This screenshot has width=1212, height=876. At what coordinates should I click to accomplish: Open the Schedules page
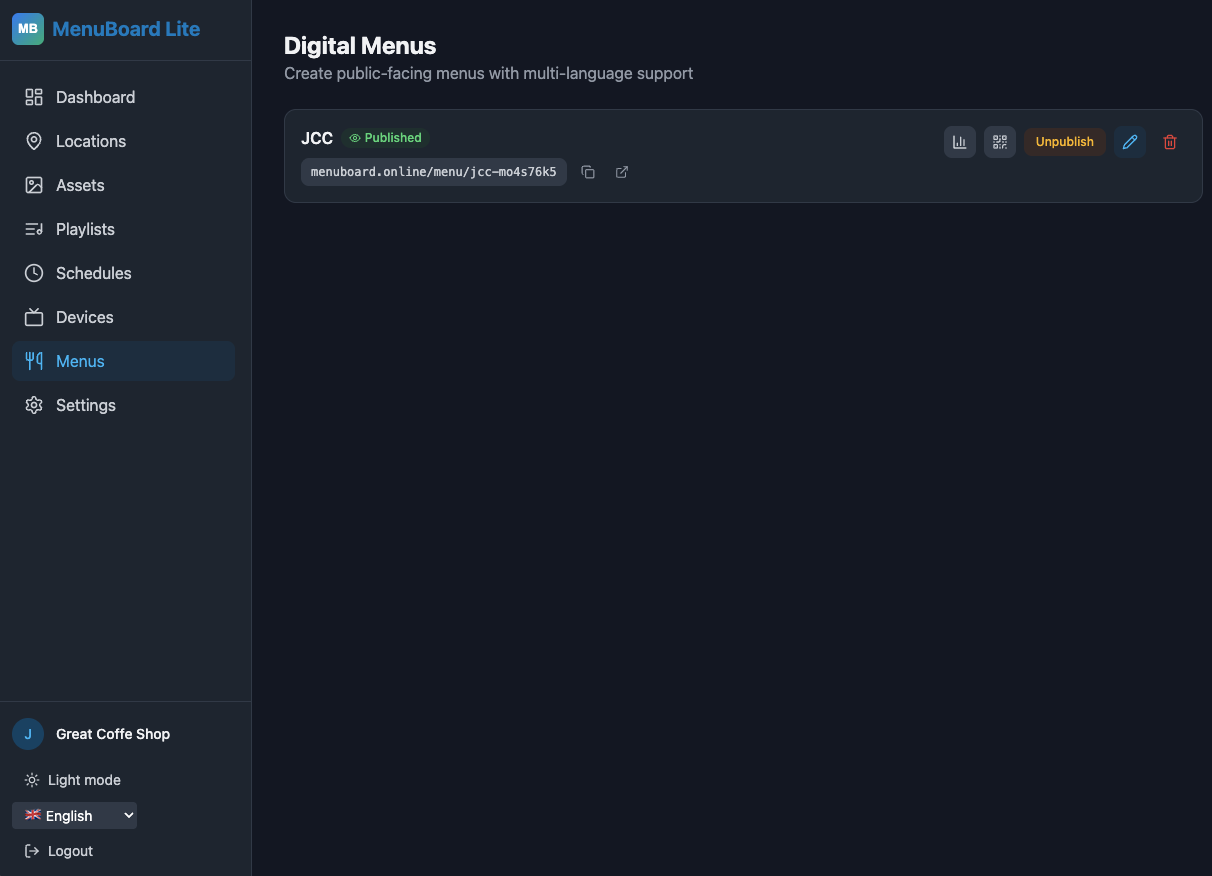pyautogui.click(x=123, y=273)
